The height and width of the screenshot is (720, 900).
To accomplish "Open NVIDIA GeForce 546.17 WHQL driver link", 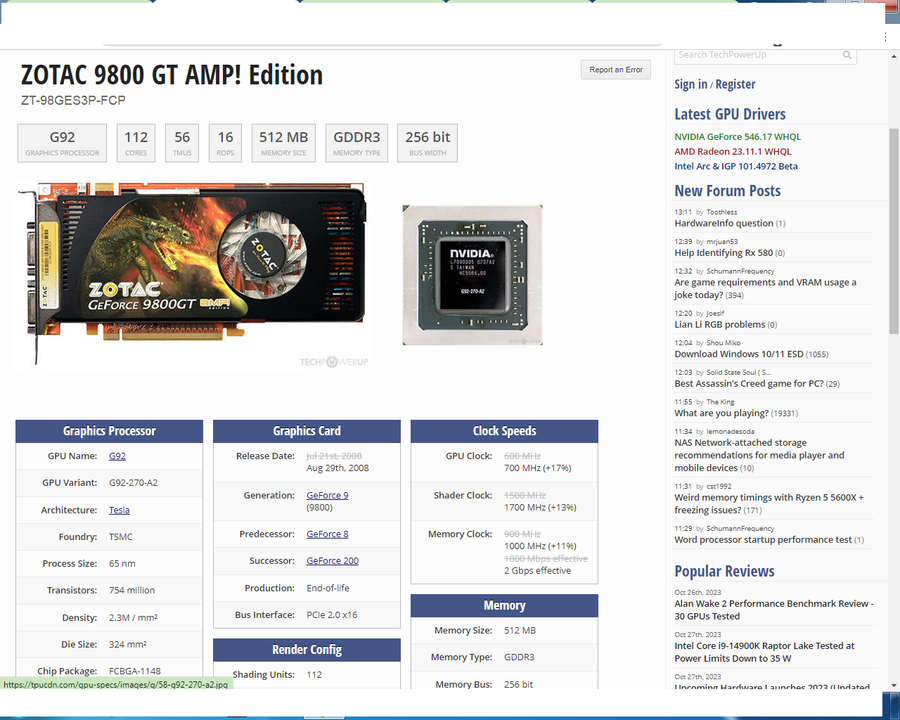I will click(x=738, y=137).
